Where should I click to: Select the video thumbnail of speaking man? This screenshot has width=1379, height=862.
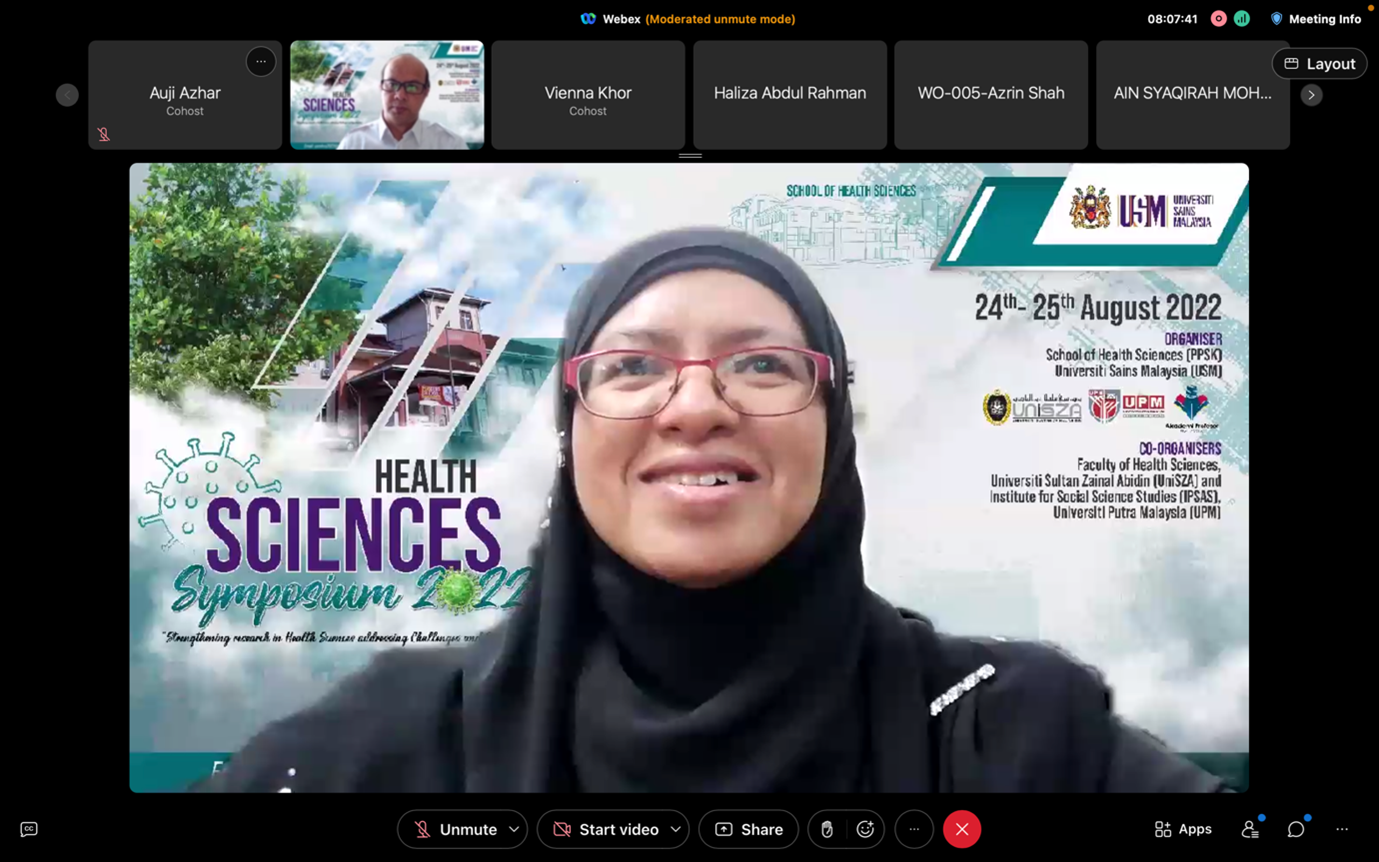387,95
